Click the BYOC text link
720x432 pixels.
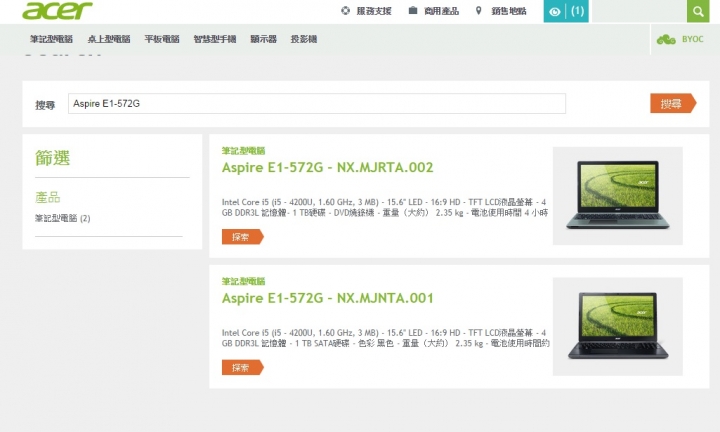(692, 39)
